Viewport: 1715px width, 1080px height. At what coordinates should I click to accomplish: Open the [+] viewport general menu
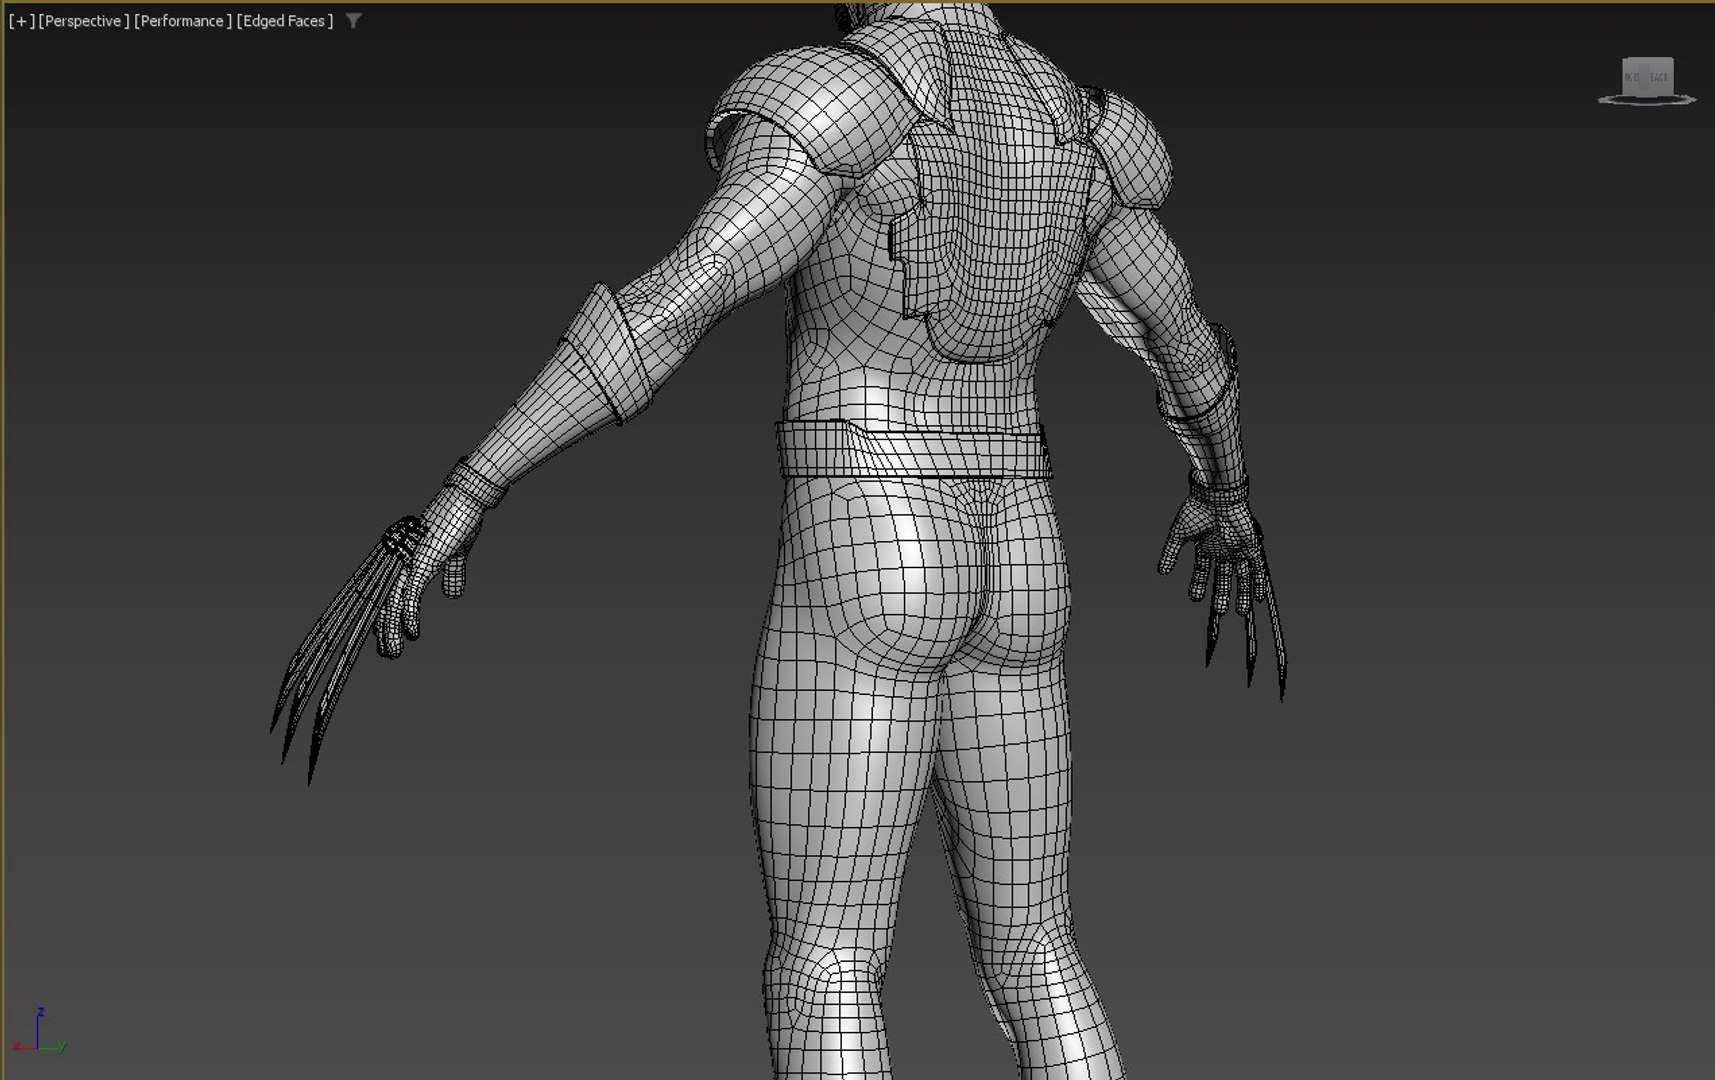click(x=21, y=21)
